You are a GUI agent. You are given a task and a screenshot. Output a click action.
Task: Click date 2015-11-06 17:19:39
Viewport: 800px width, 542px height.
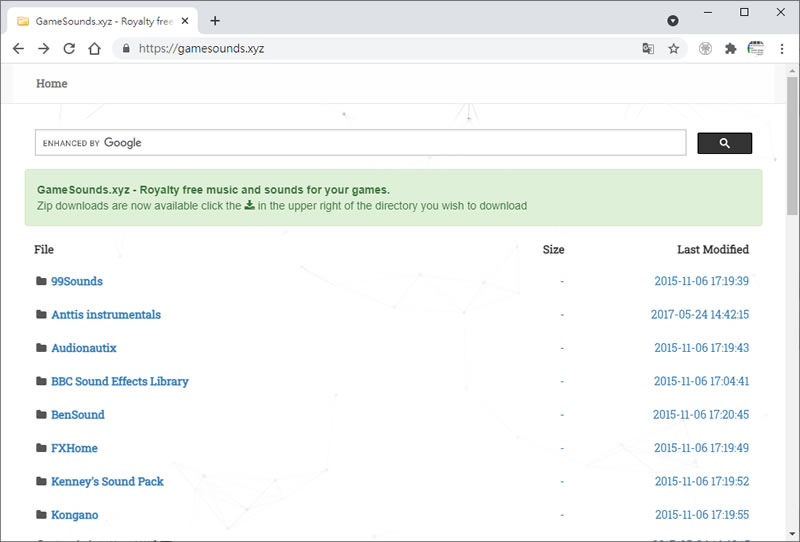tap(702, 281)
